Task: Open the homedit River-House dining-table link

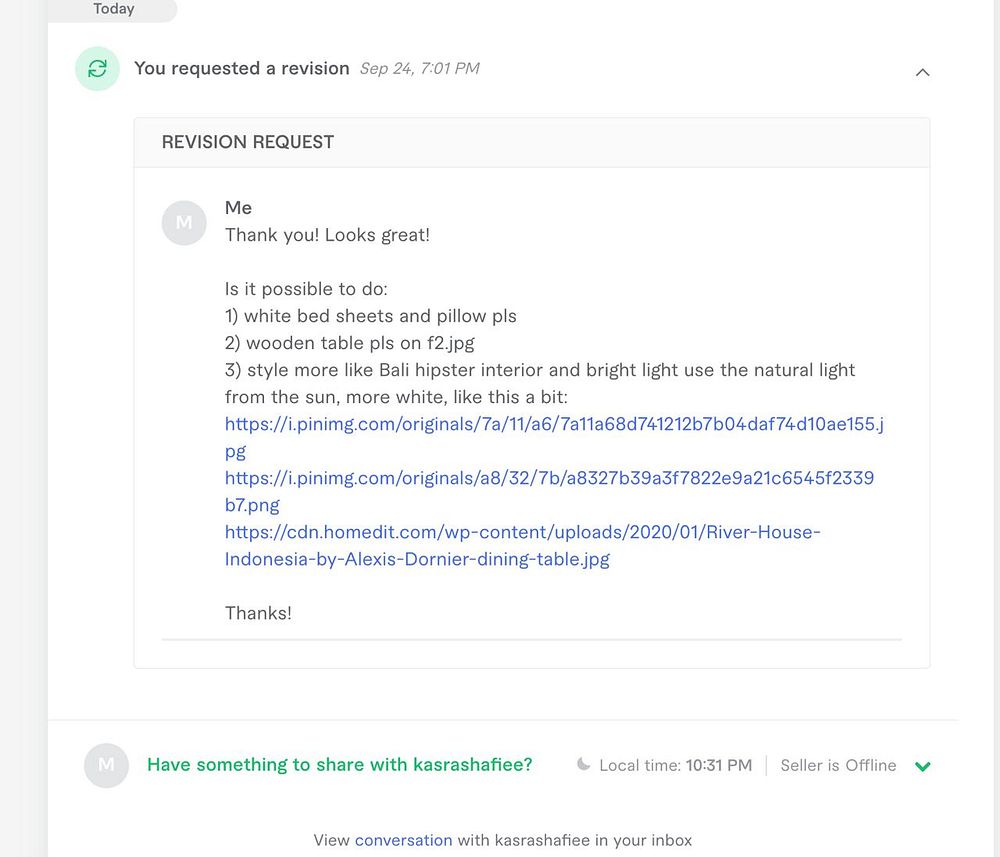Action: (x=522, y=532)
